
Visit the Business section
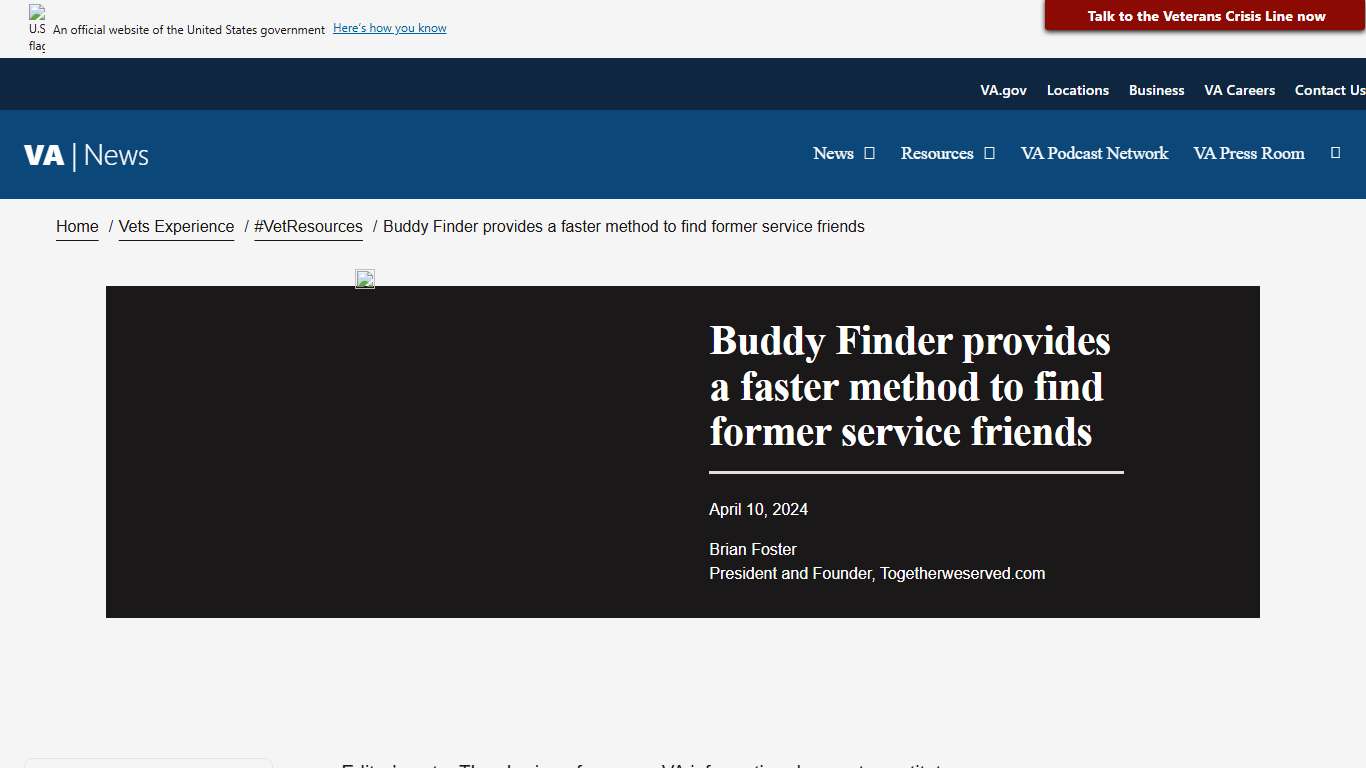1156,90
